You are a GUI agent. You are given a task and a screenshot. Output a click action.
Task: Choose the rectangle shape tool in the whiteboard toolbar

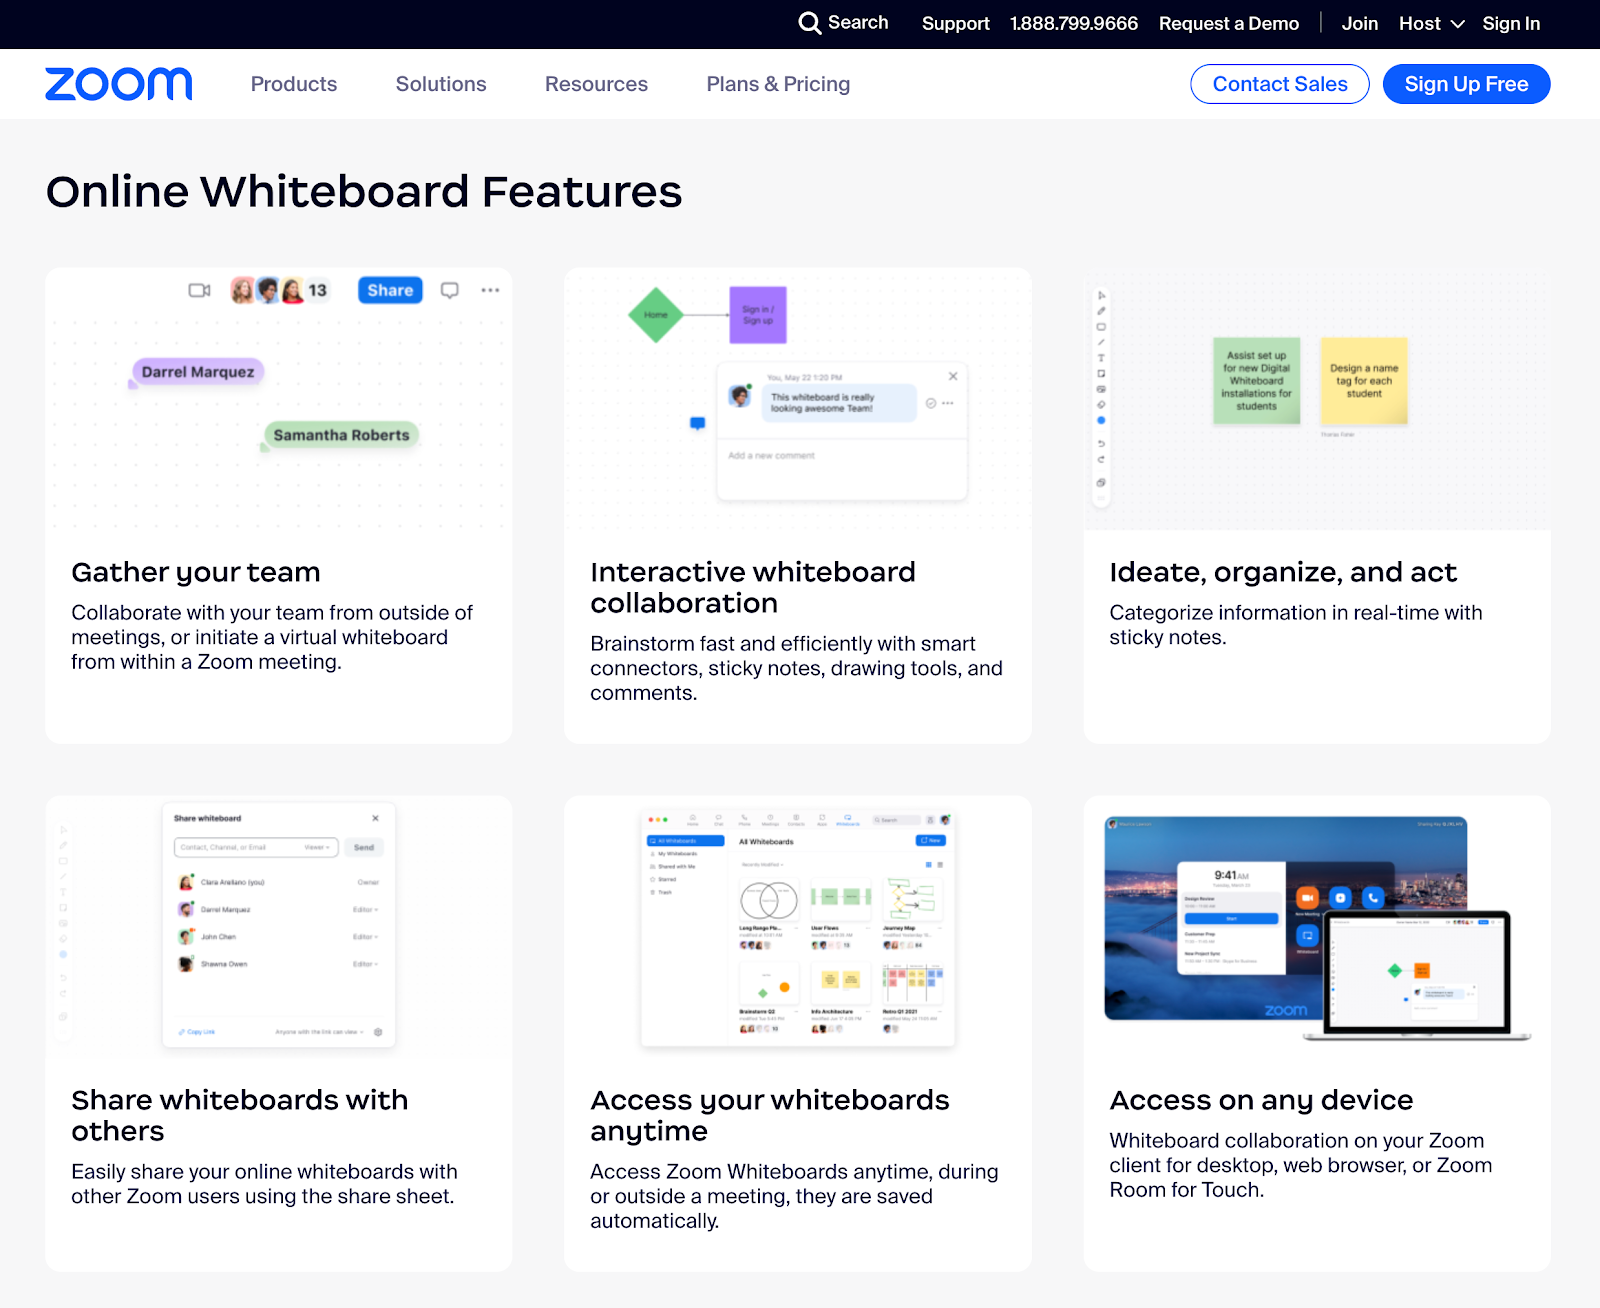1101,327
